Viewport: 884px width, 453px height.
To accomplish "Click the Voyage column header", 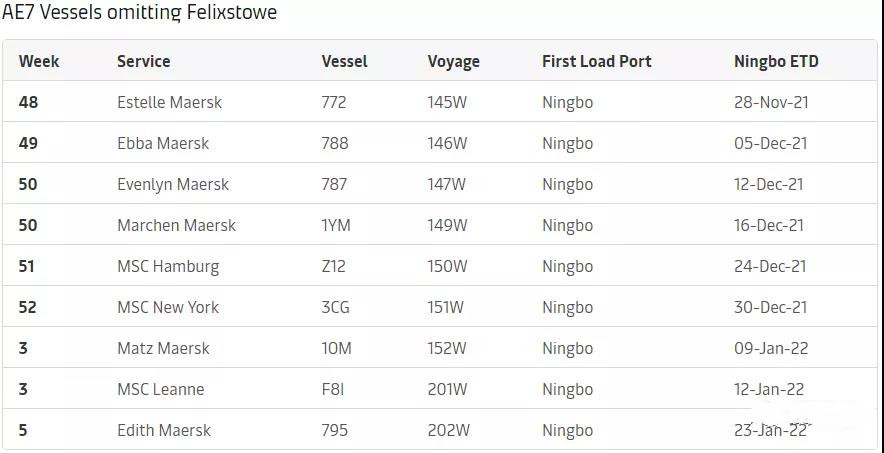I will point(453,61).
